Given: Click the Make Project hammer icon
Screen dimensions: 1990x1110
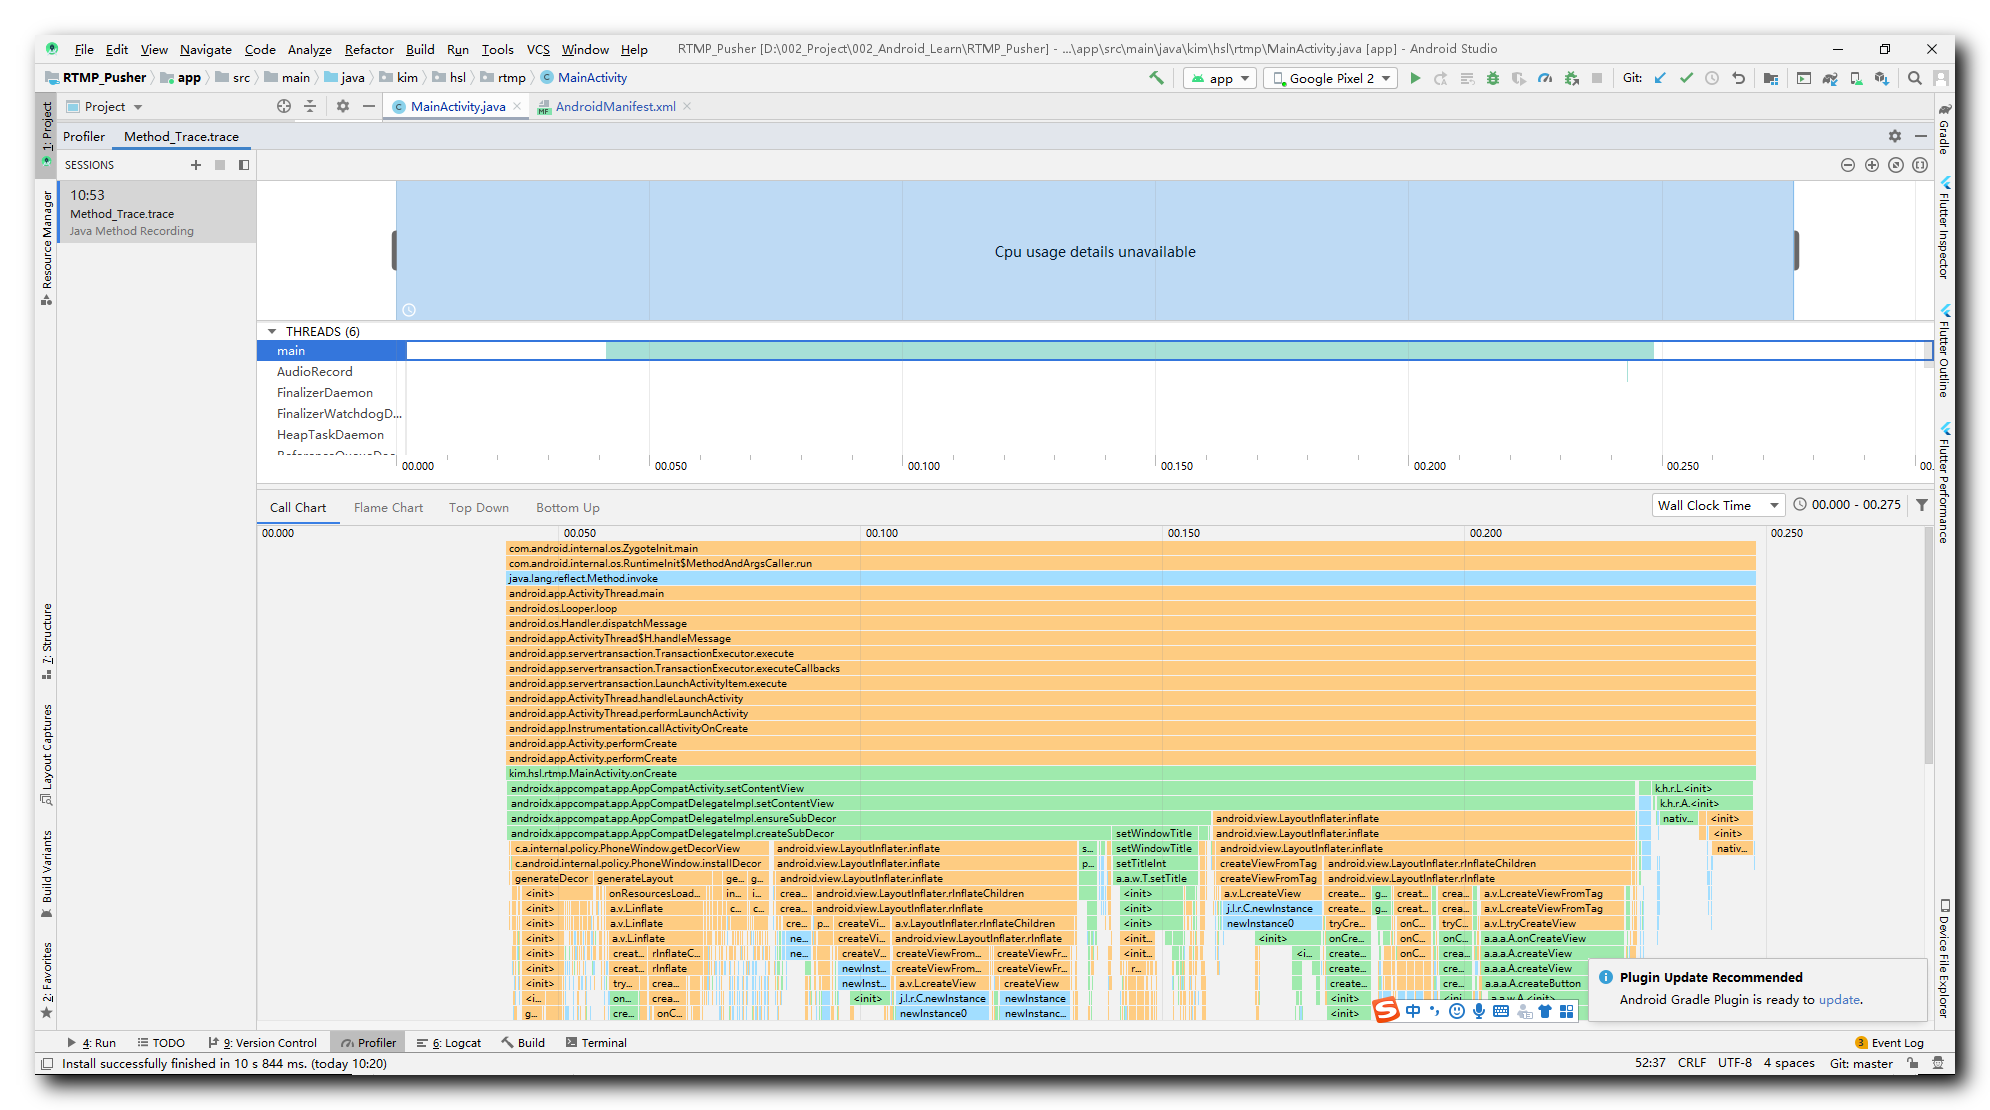Looking at the screenshot, I should point(1157,78).
